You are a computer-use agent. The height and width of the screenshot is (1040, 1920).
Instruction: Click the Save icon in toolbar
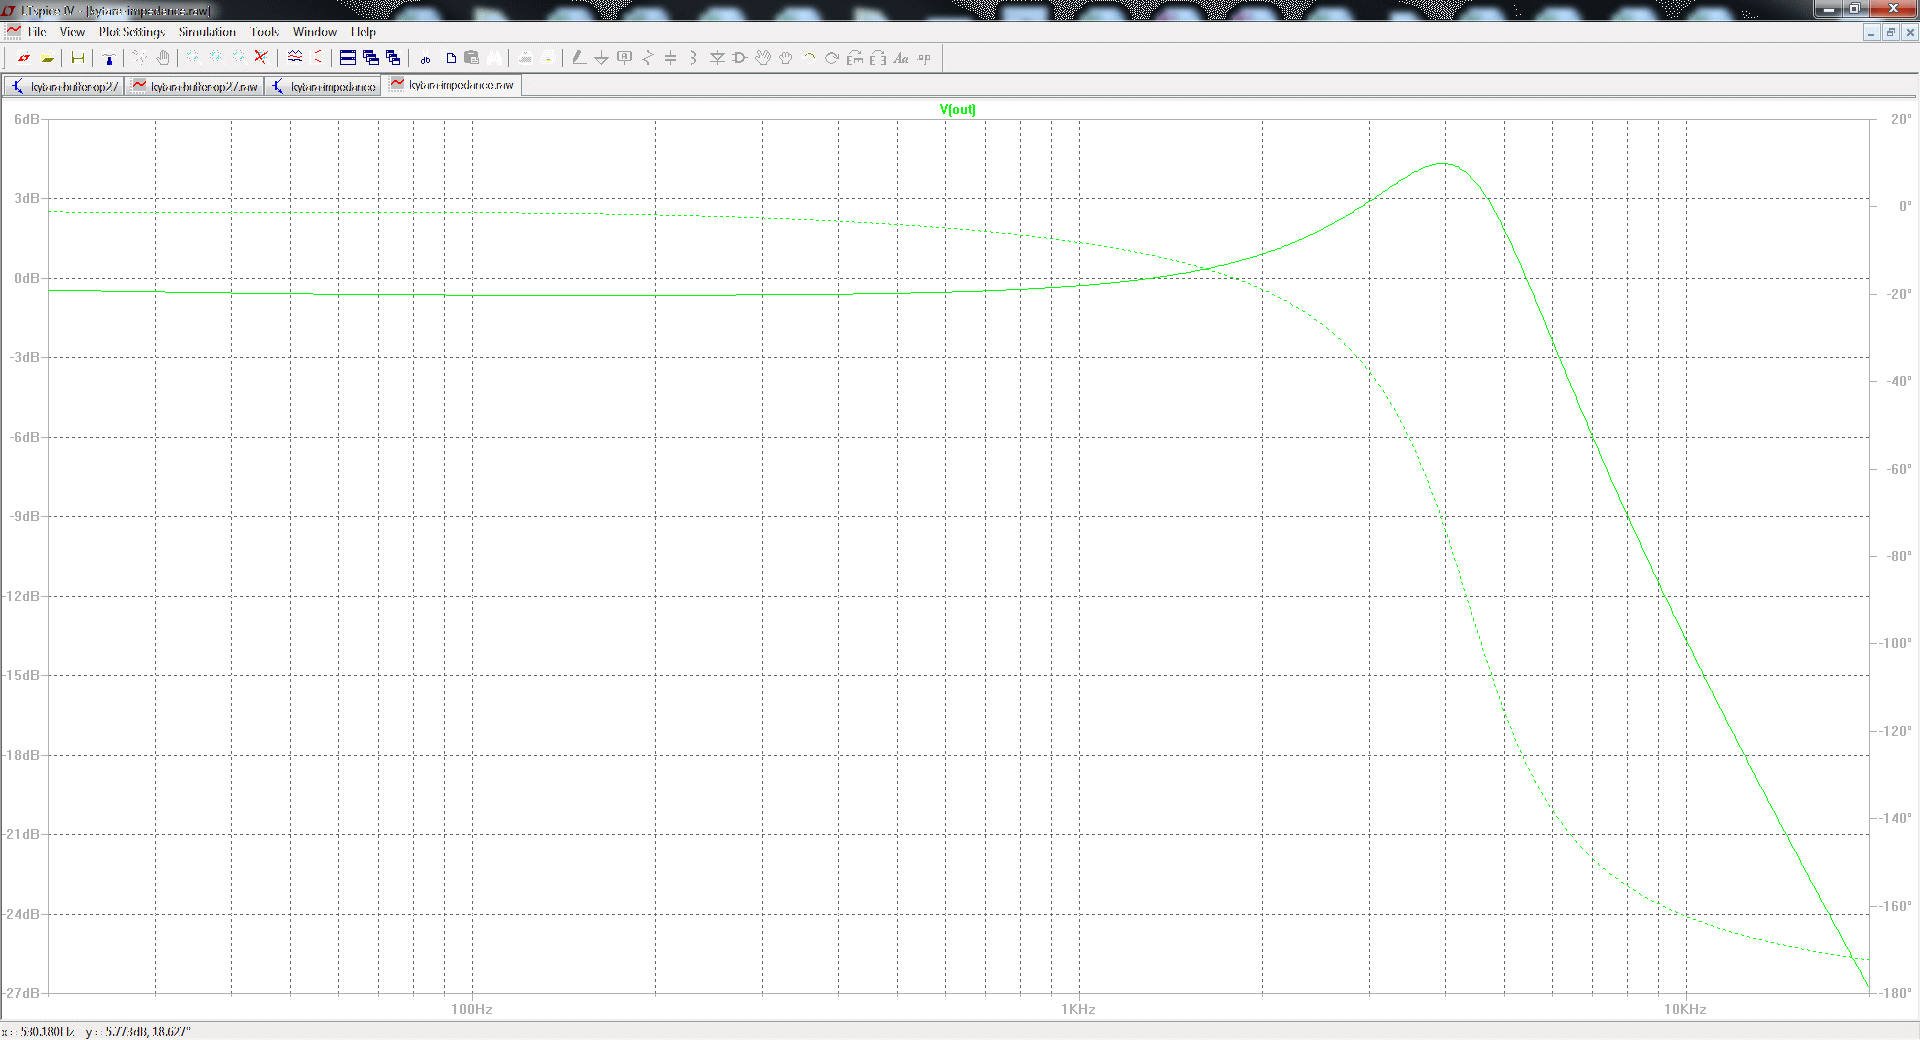tap(78, 58)
